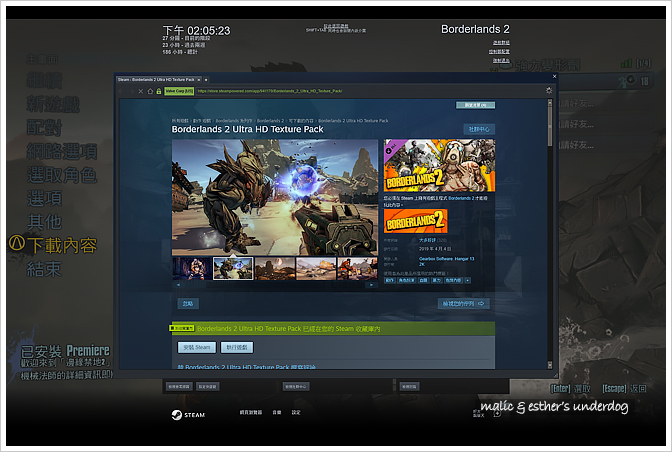Image resolution: width=672 pixels, height=452 pixels.
Task: Click the yellow in-library badge
Action: [x=182, y=328]
